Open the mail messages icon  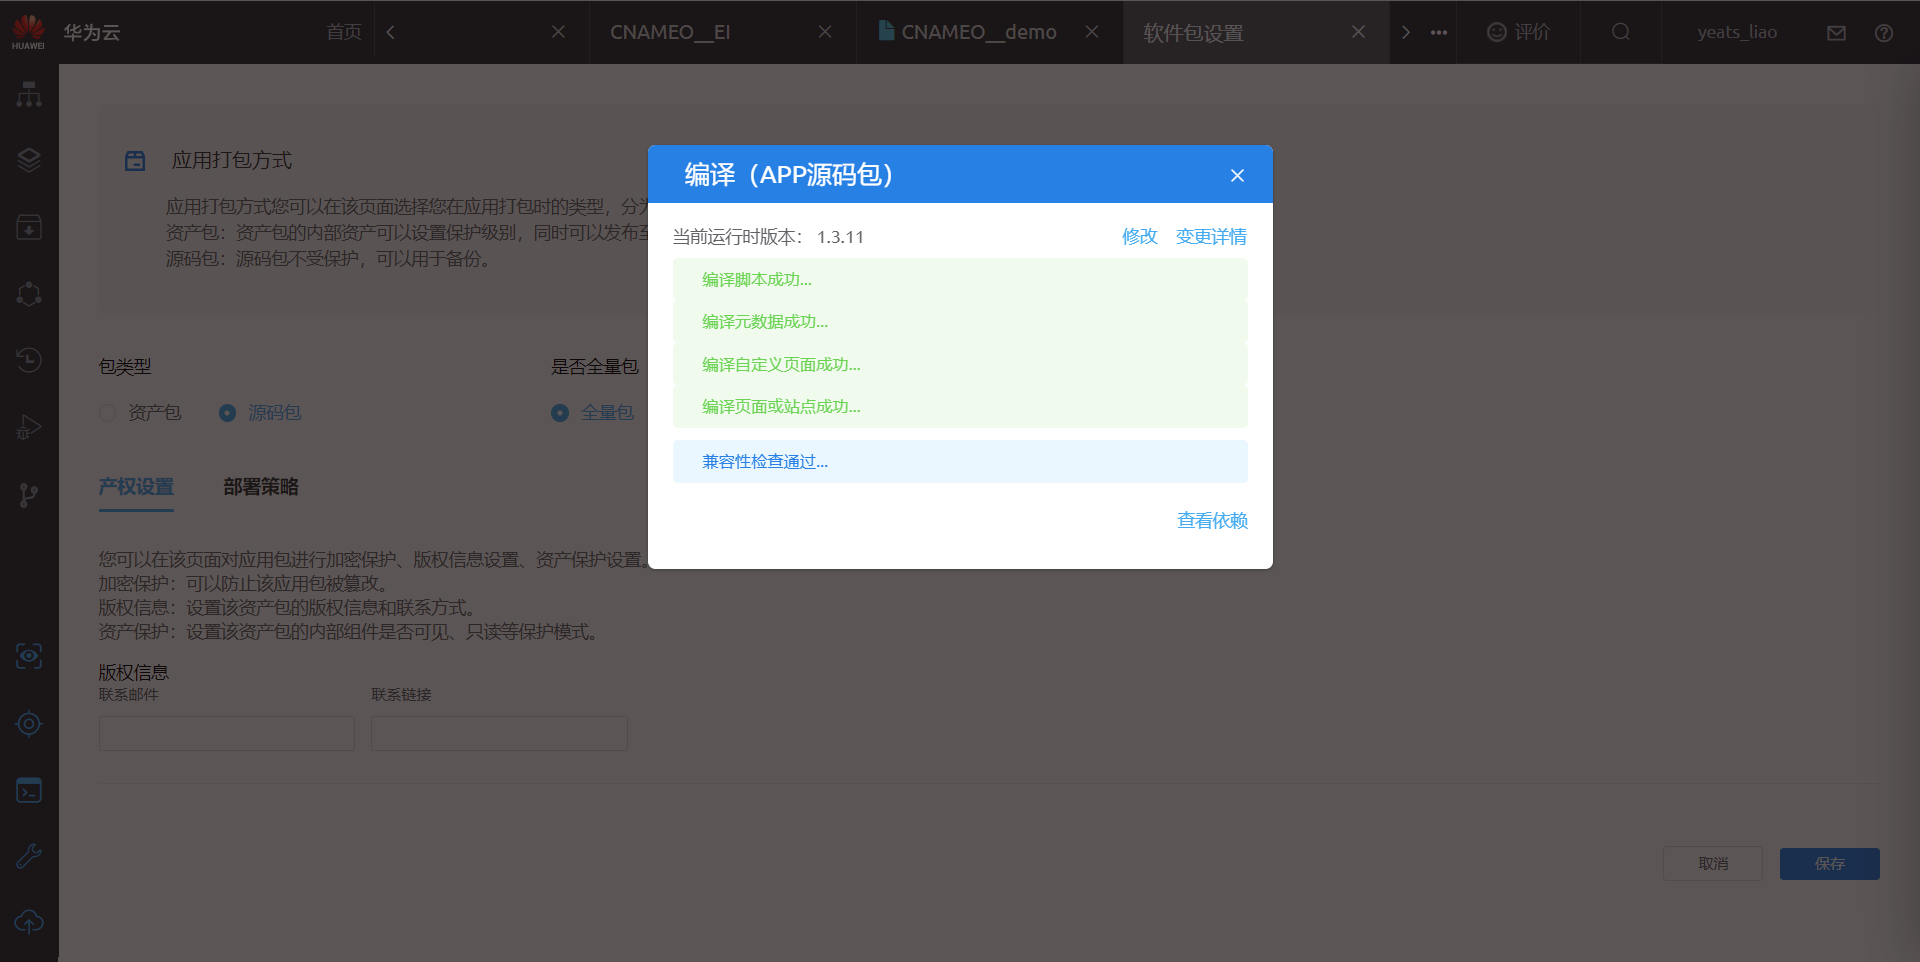coord(1836,33)
